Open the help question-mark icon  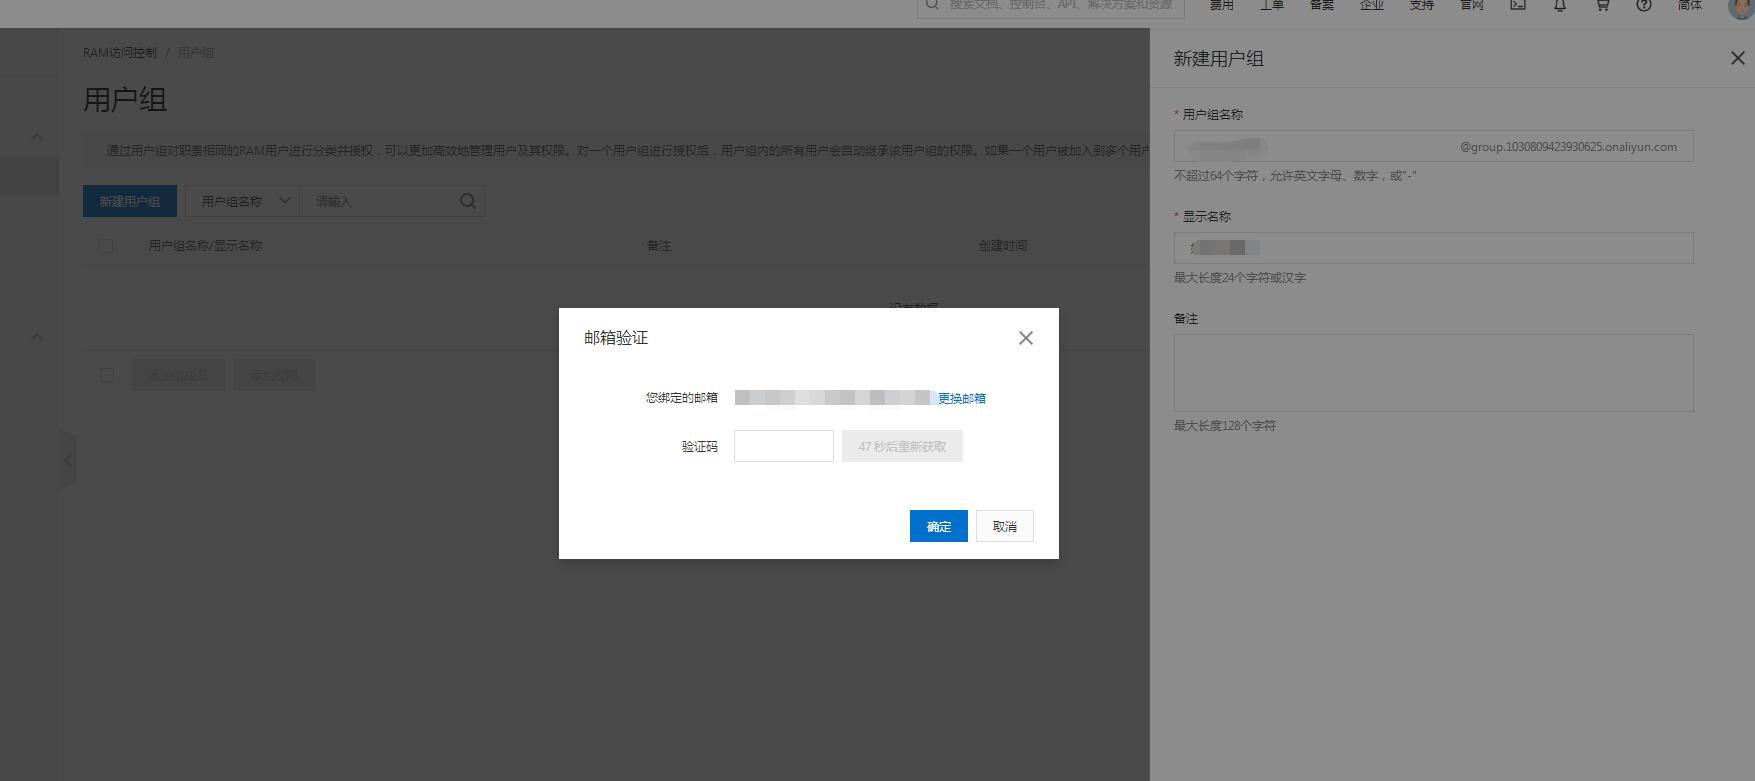[1644, 5]
